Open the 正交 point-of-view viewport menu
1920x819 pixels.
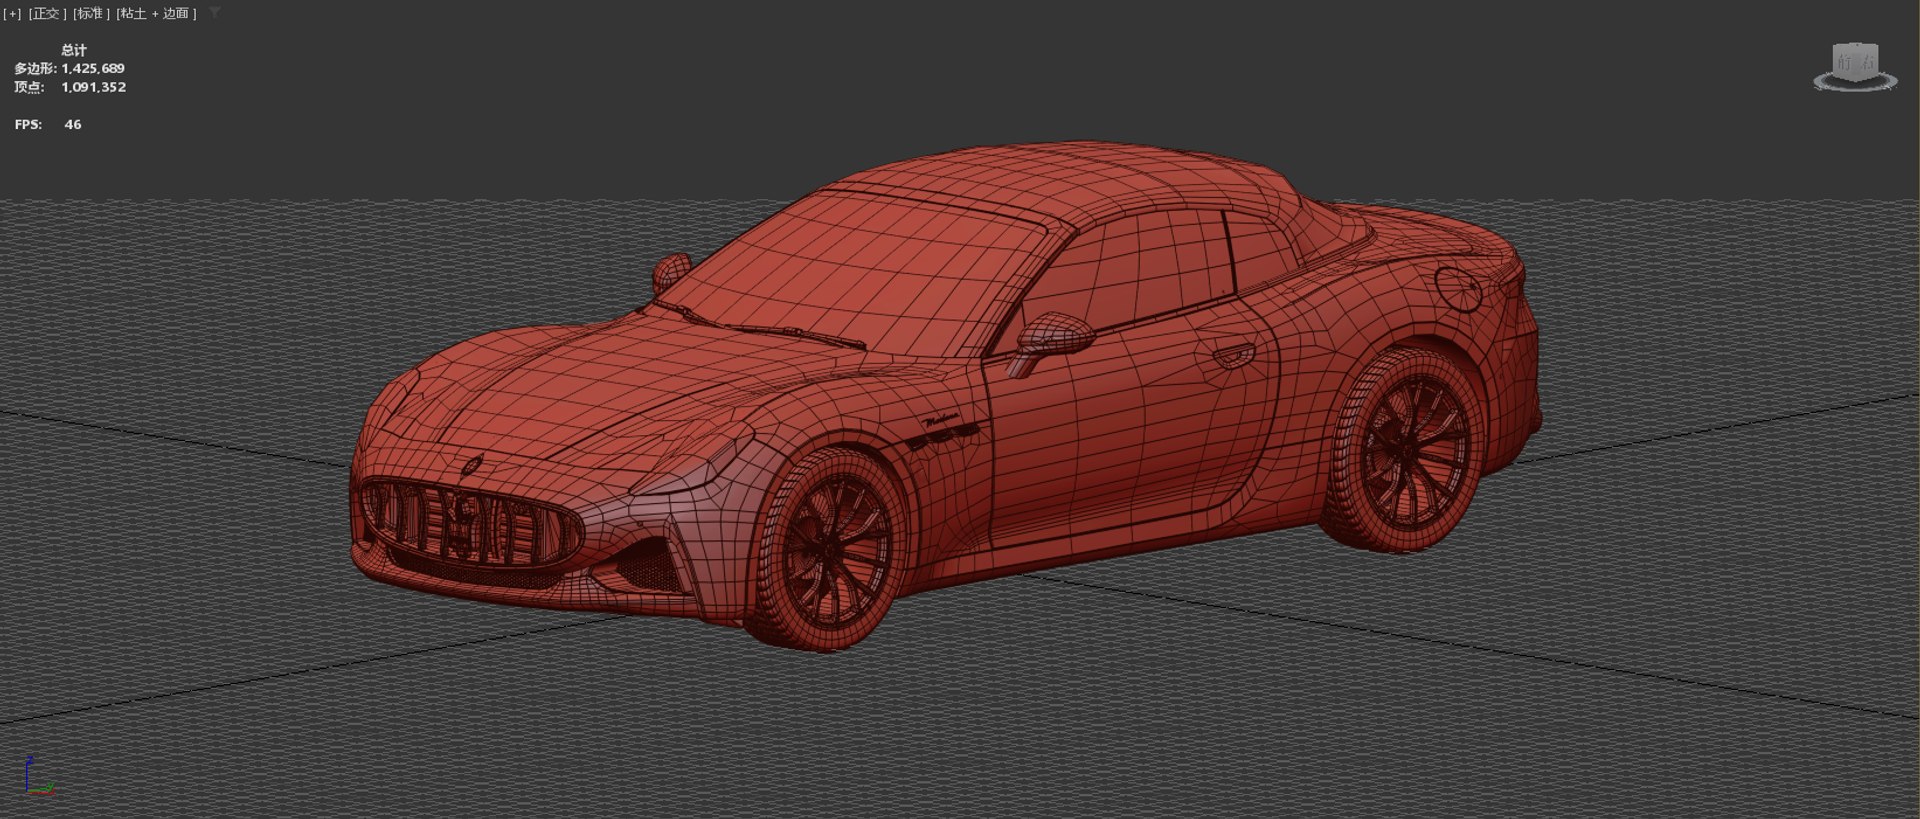47,14
